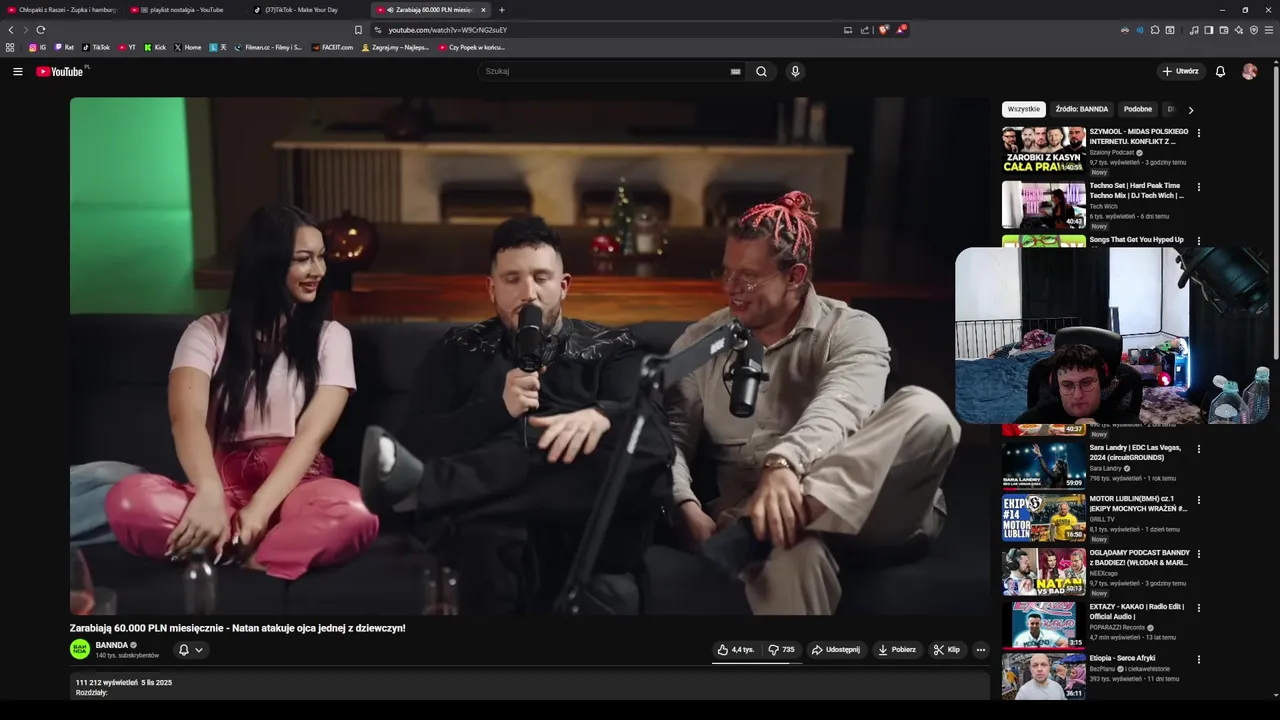The width and height of the screenshot is (1280, 720).
Task: Switch to playlist nostalgia YouTube tab
Action: click(x=185, y=10)
